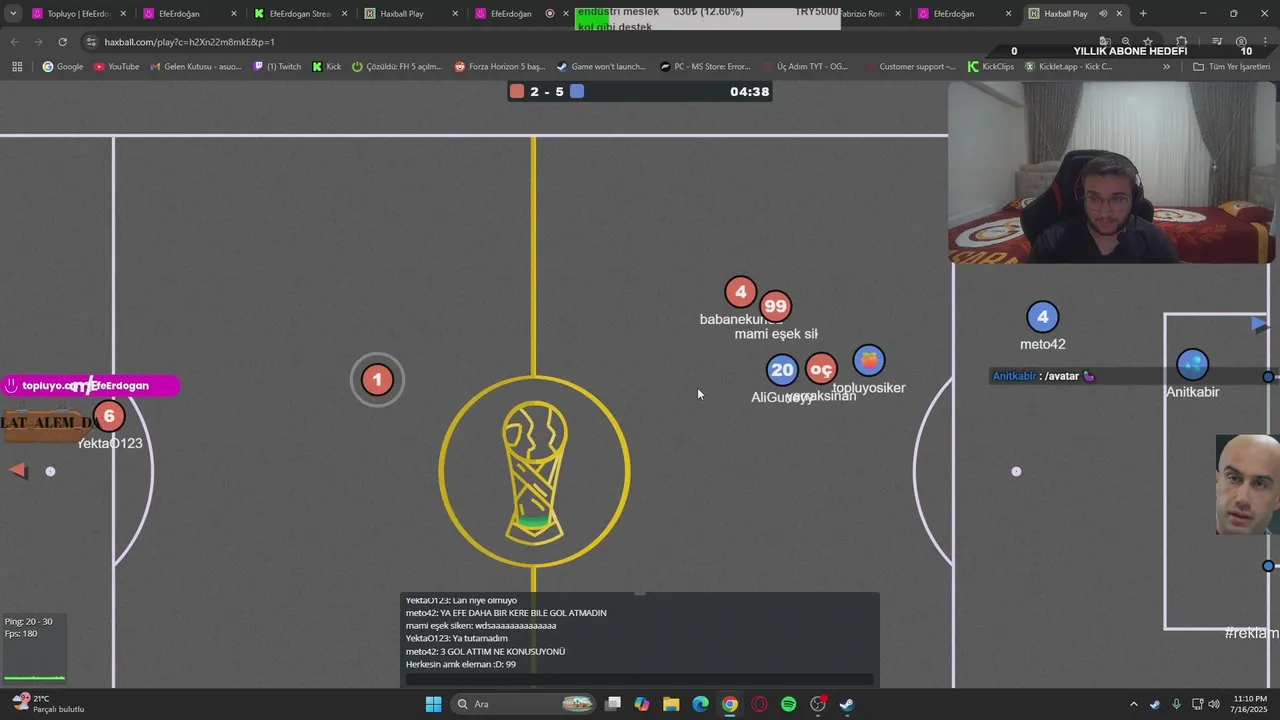Screen dimensions: 1280x720
Task: Open the 'PC - MS Store: Error...' bookmark
Action: click(705, 67)
